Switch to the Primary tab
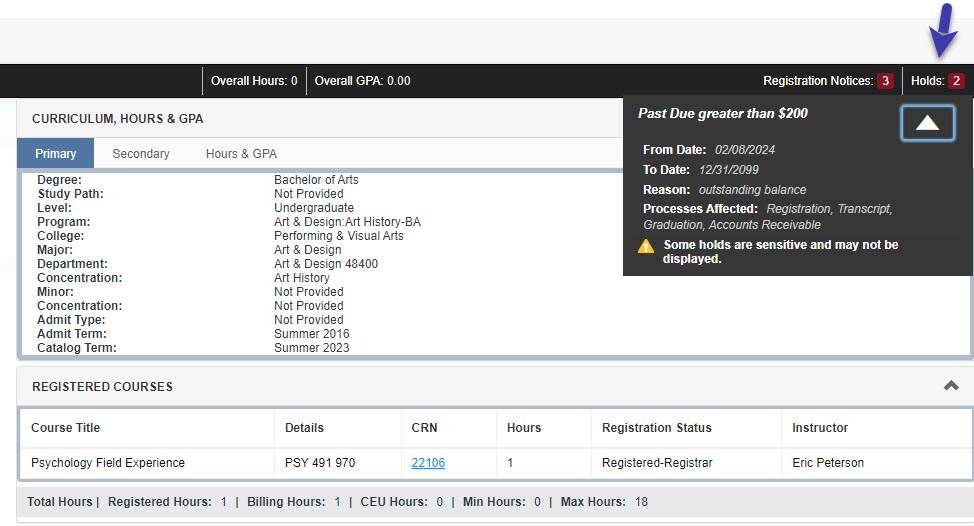This screenshot has height=526, width=974. pyautogui.click(x=55, y=154)
